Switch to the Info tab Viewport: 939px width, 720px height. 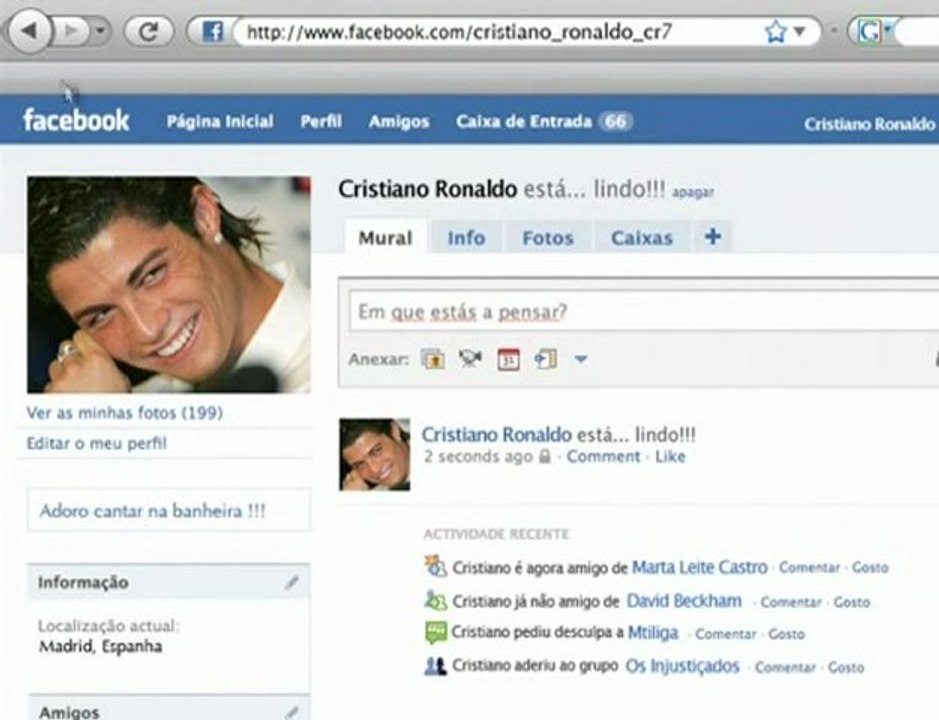point(467,238)
